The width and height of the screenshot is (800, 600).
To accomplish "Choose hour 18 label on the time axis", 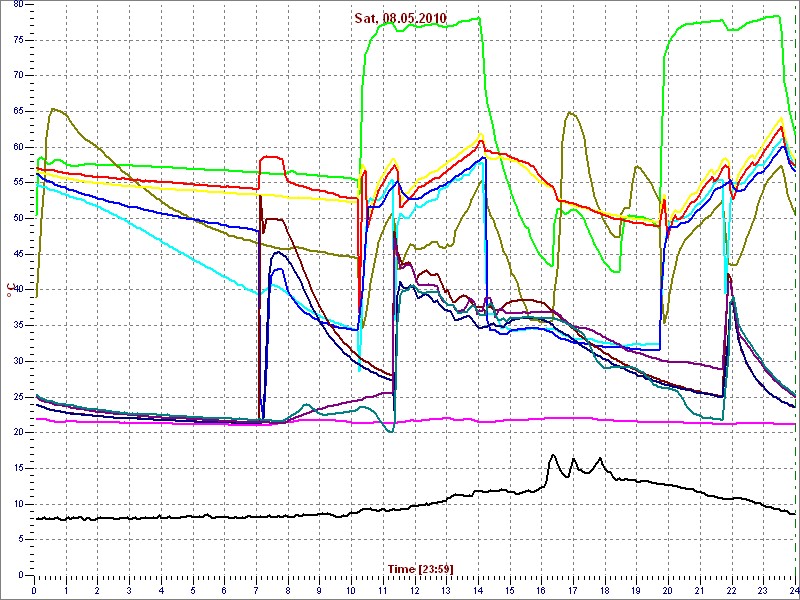I will tap(605, 591).
